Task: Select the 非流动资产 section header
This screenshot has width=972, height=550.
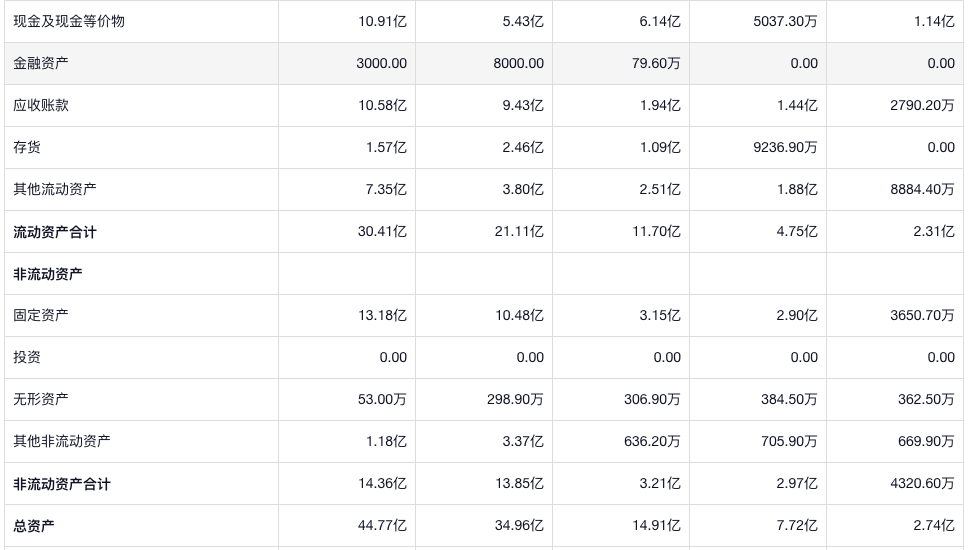Action: [x=48, y=274]
